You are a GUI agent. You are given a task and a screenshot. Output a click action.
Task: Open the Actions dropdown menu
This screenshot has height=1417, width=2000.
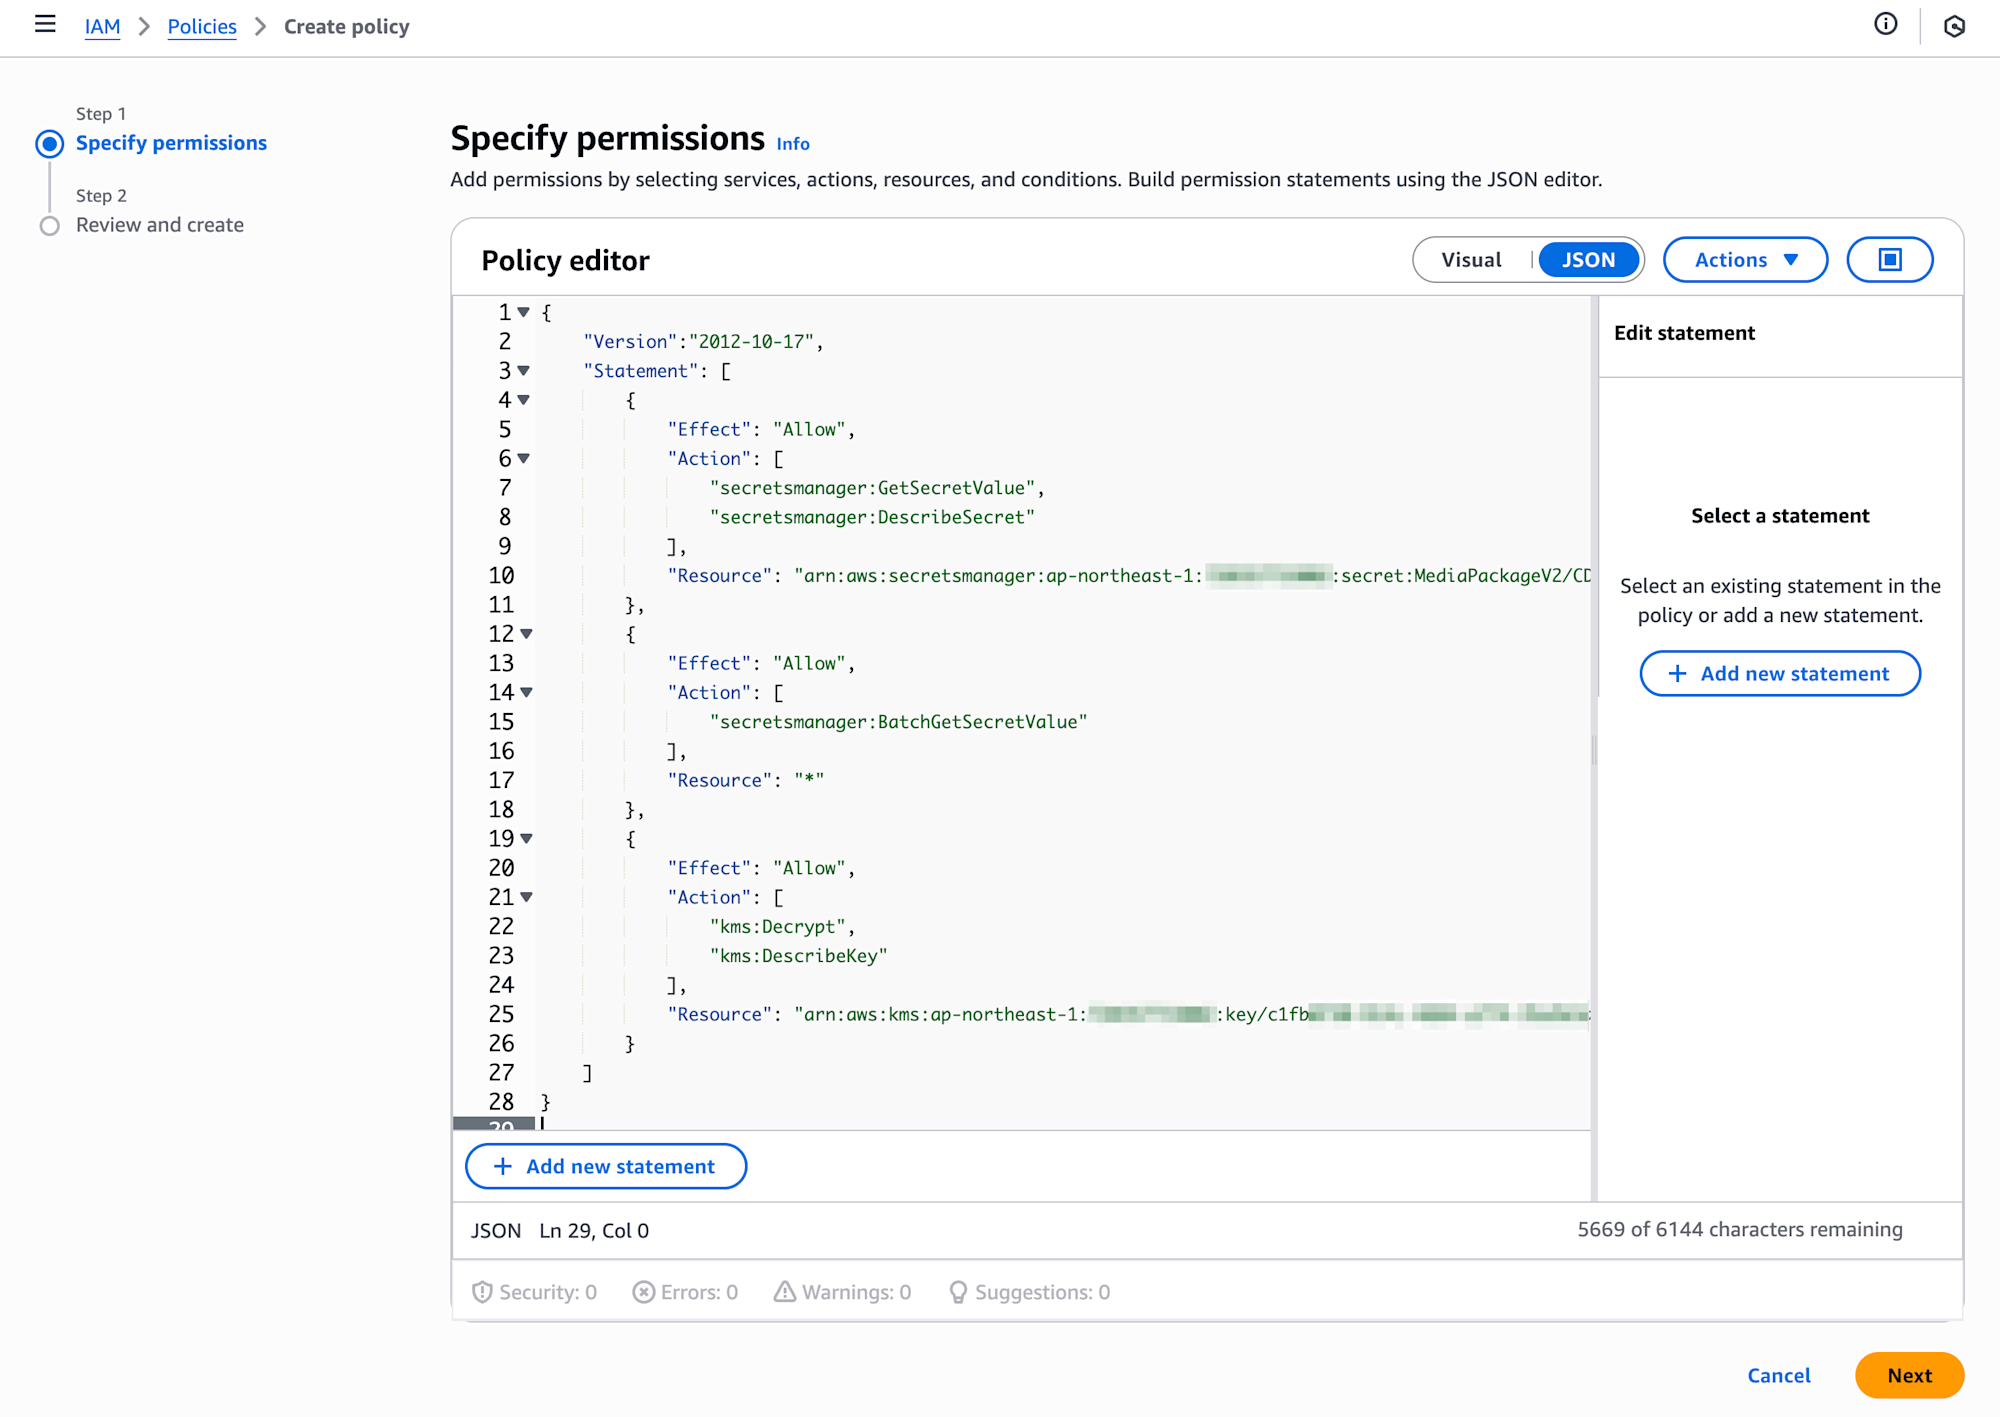pos(1745,260)
